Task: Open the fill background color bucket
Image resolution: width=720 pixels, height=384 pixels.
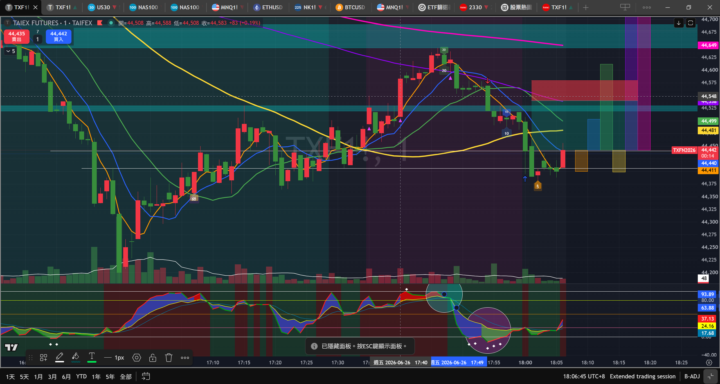Action: tap(75, 357)
